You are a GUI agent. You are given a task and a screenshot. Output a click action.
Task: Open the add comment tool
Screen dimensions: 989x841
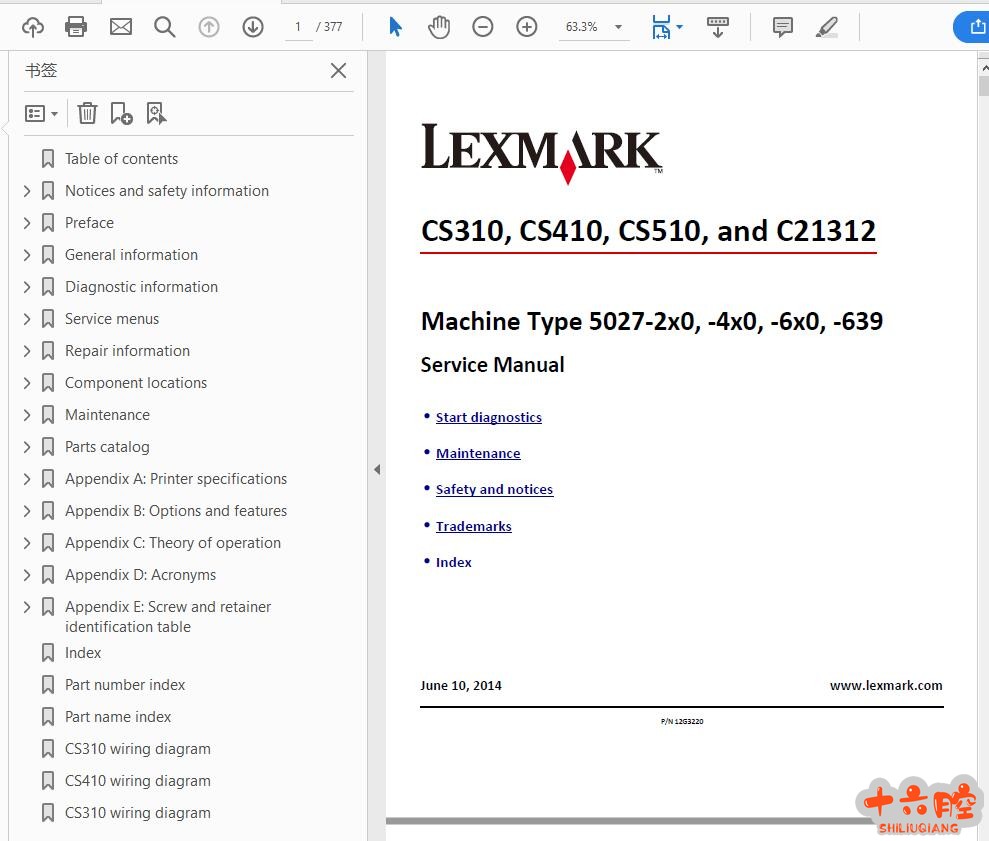pos(783,27)
